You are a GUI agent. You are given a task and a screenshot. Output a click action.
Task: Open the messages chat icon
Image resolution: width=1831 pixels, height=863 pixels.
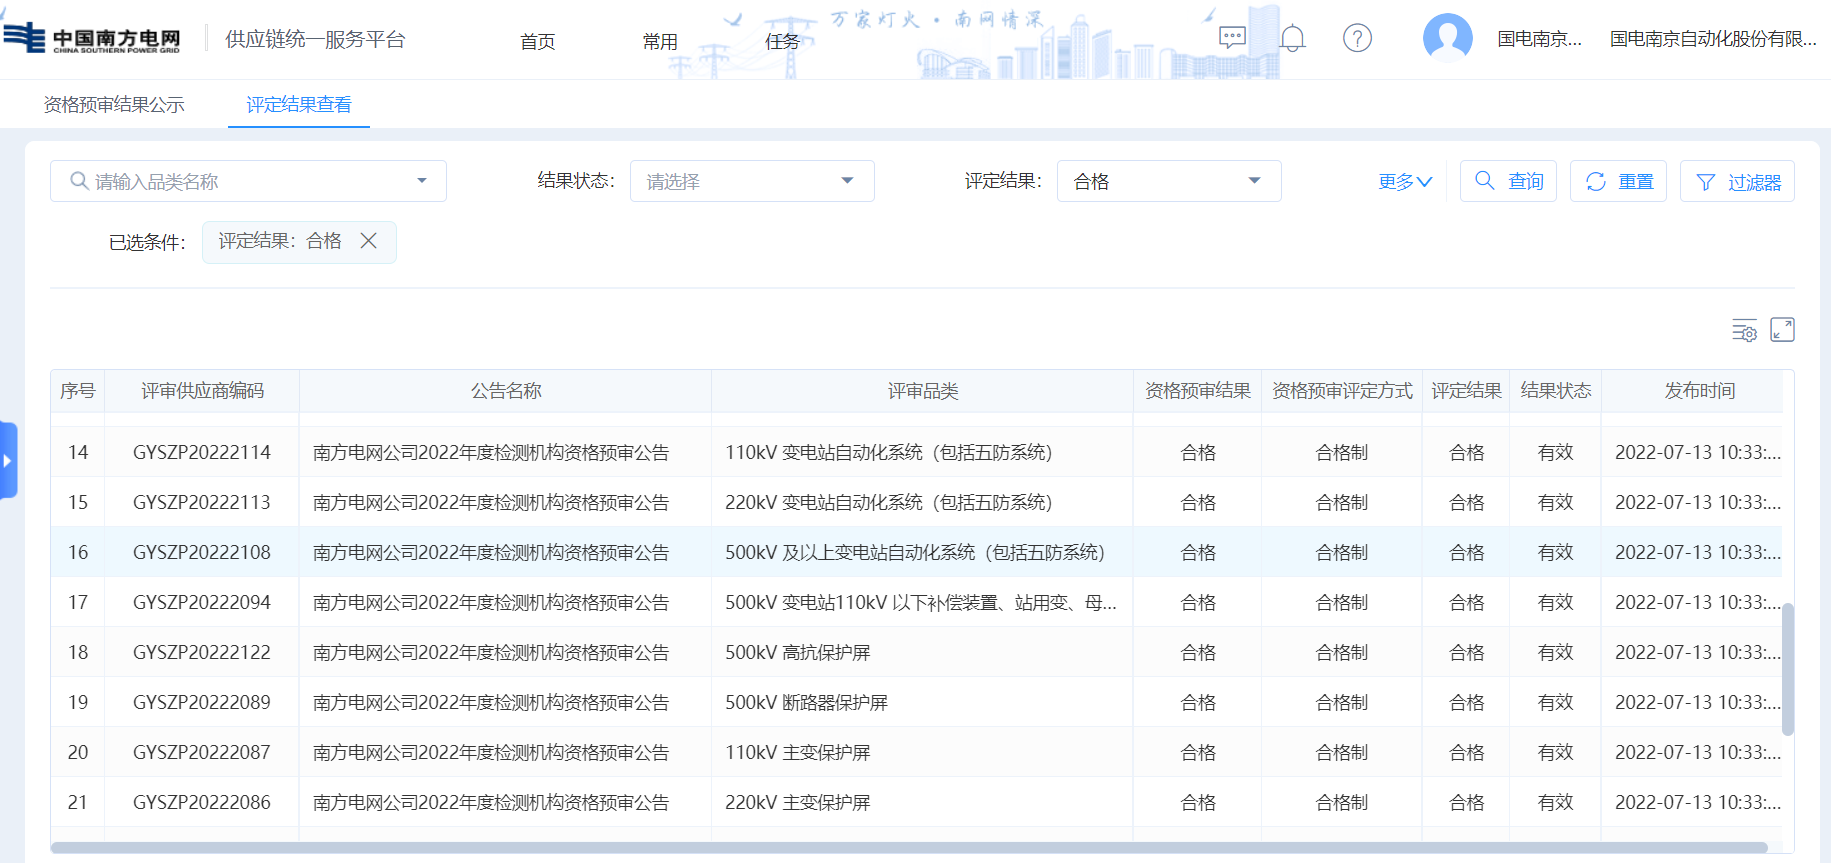click(x=1232, y=38)
